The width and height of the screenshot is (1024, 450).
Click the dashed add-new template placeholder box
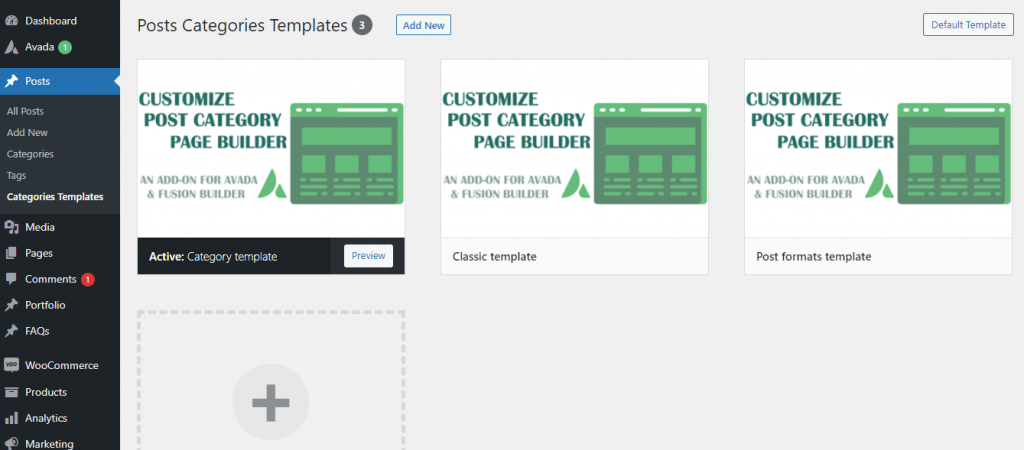pyautogui.click(x=271, y=380)
